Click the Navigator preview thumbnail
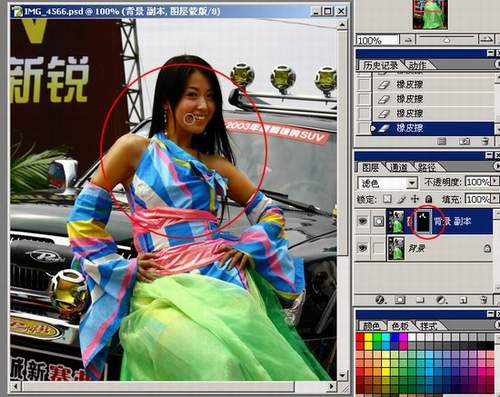Image resolution: width=500 pixels, height=397 pixels. click(430, 14)
